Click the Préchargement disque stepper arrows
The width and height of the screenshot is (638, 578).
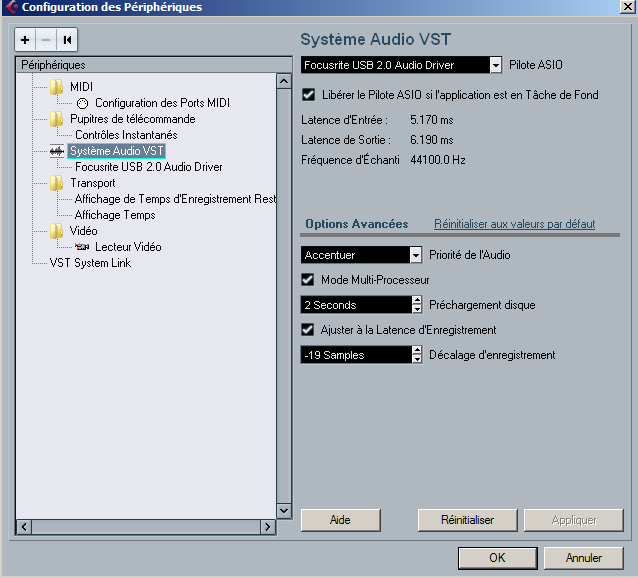[x=416, y=305]
